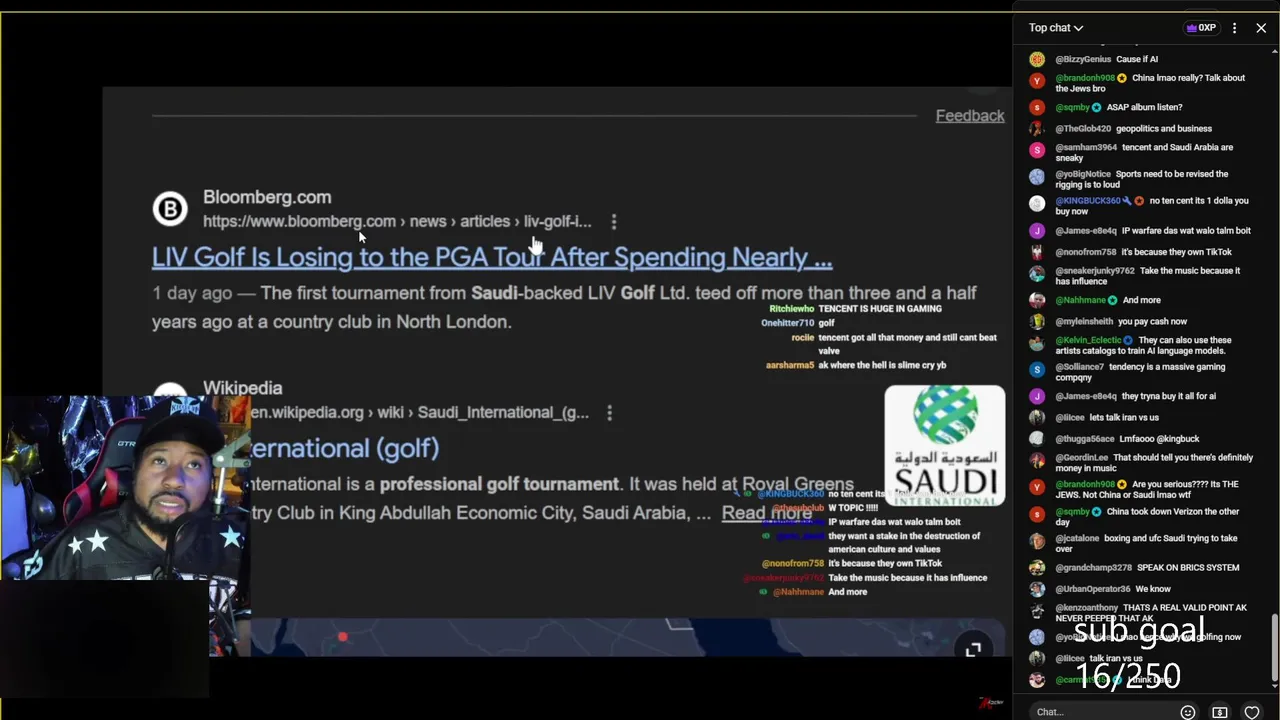Click 'TENCENT IS HUGE IN GAMING' in video overlay
Viewport: 1280px width, 720px height.
[x=880, y=309]
